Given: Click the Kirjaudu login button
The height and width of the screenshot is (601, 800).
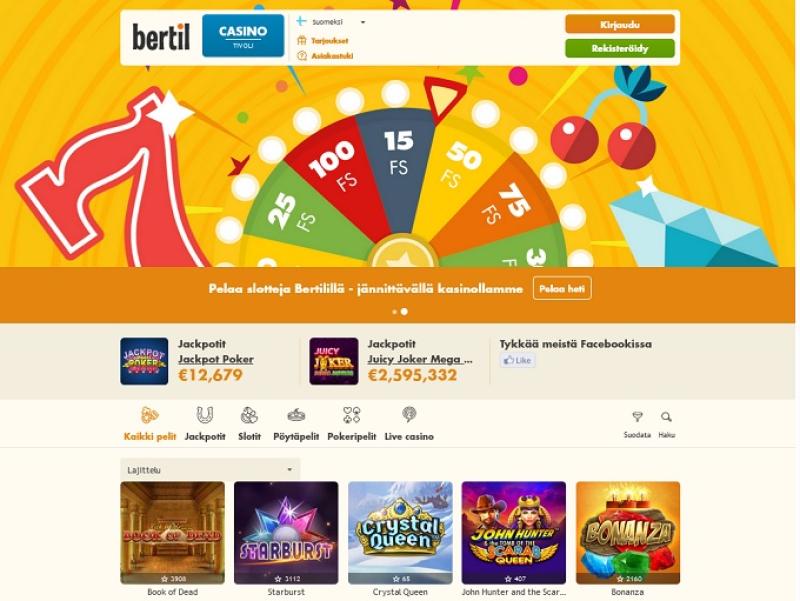Looking at the screenshot, I should click(x=620, y=24).
